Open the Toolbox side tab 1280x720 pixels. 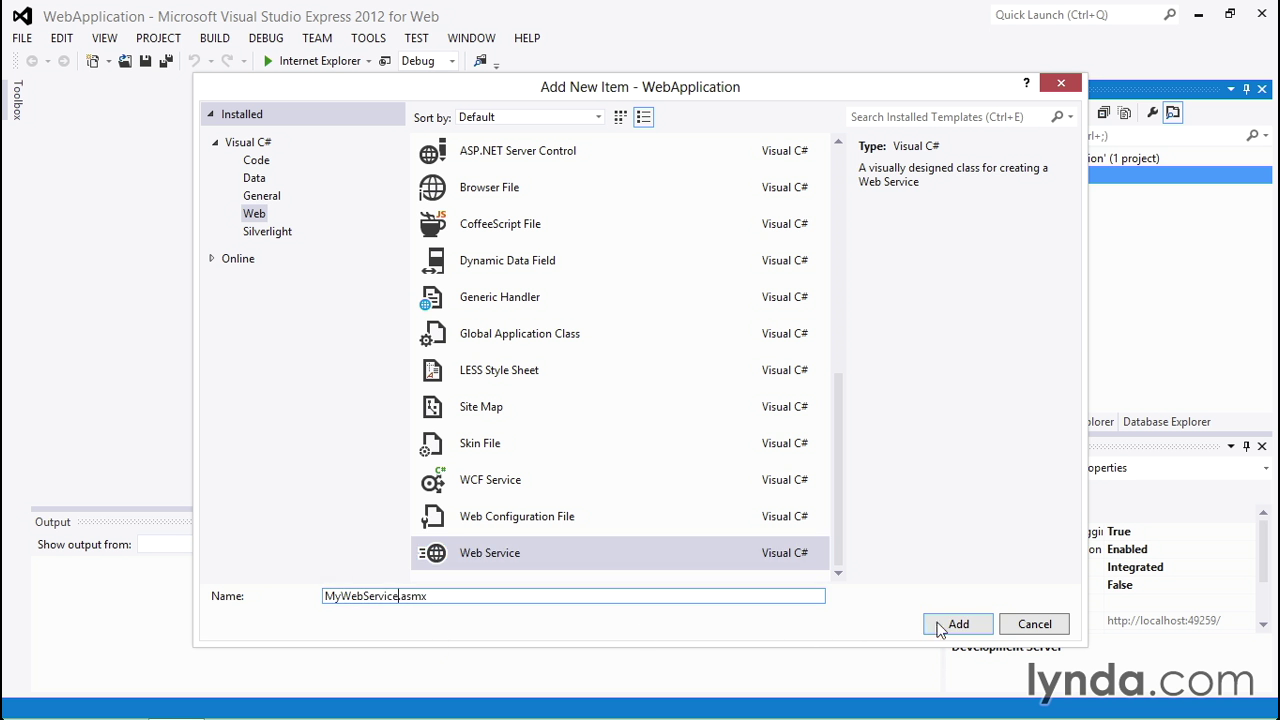point(17,100)
